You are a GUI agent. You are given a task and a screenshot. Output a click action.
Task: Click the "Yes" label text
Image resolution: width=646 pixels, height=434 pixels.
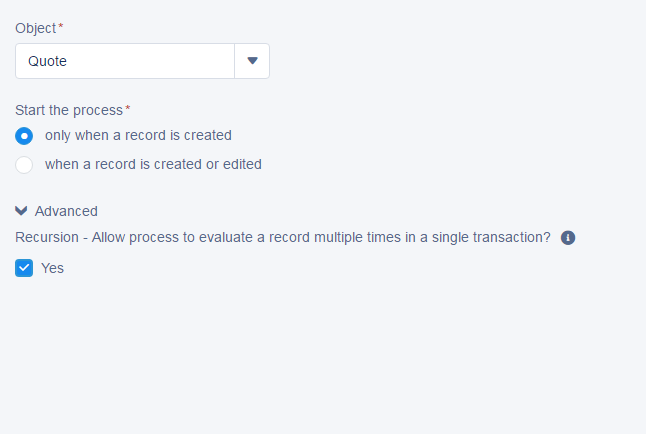[52, 268]
